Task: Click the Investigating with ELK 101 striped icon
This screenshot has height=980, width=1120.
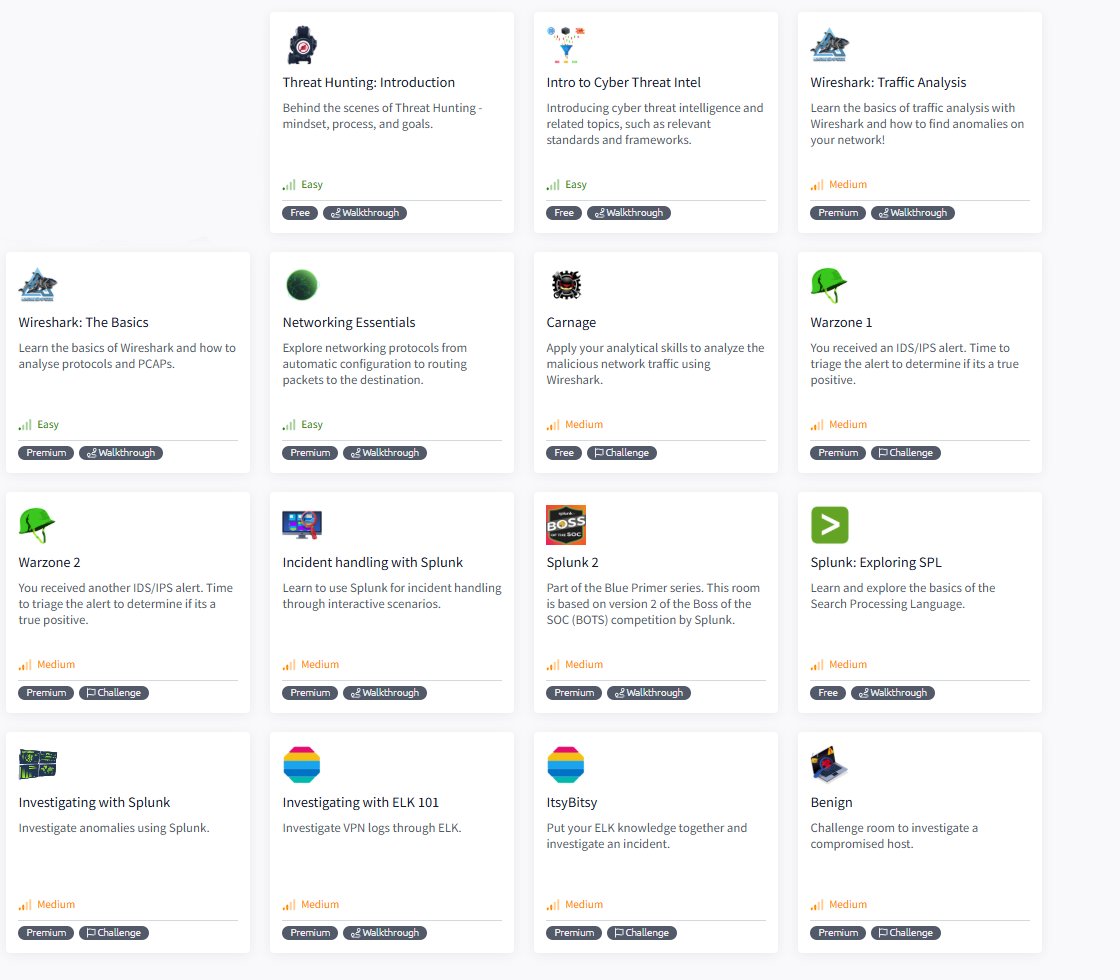Action: click(x=301, y=765)
